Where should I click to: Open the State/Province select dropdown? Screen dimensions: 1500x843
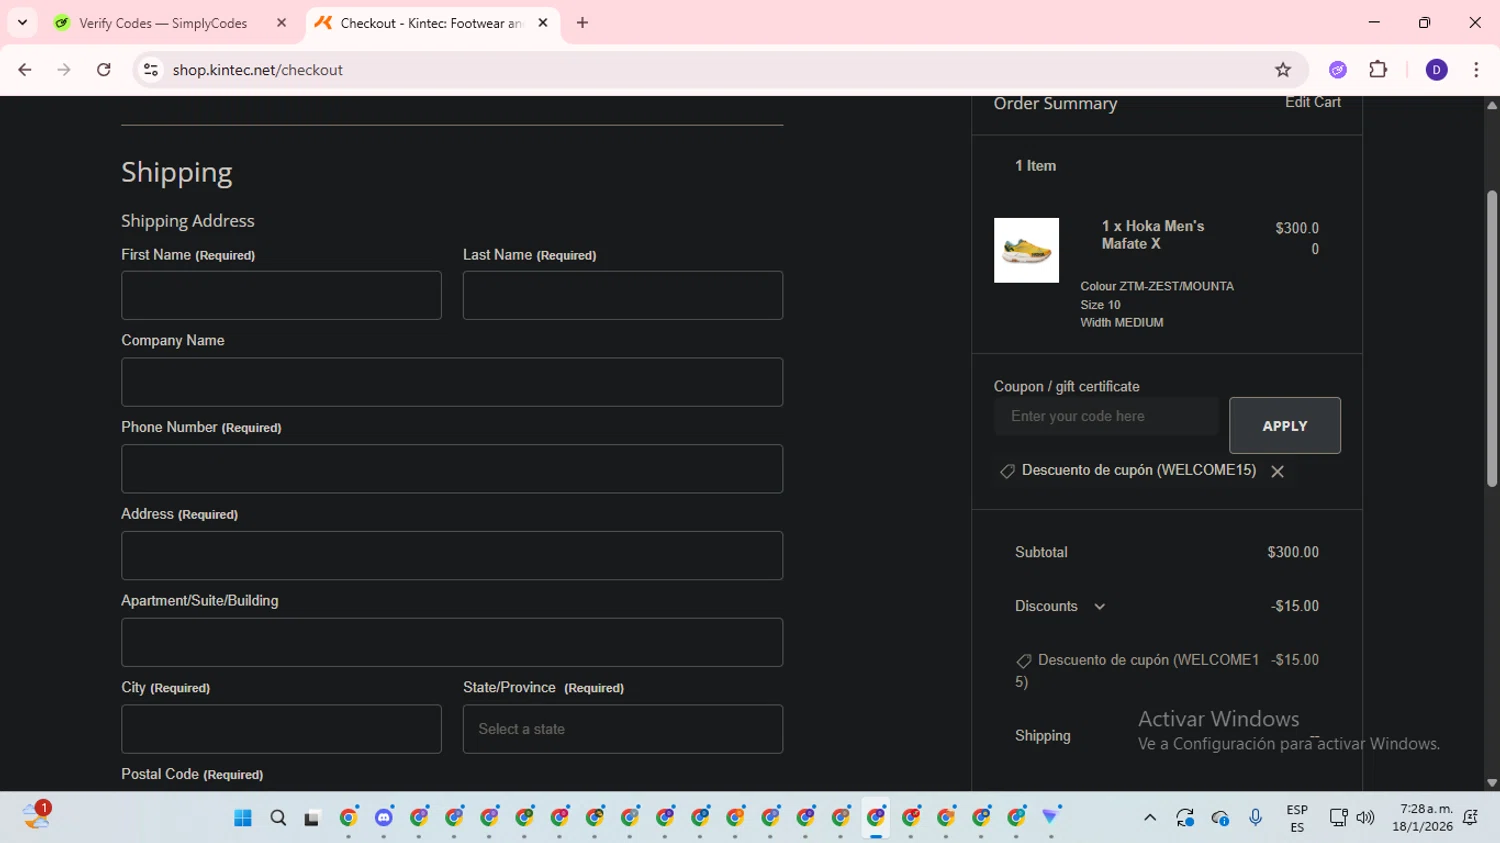click(623, 729)
